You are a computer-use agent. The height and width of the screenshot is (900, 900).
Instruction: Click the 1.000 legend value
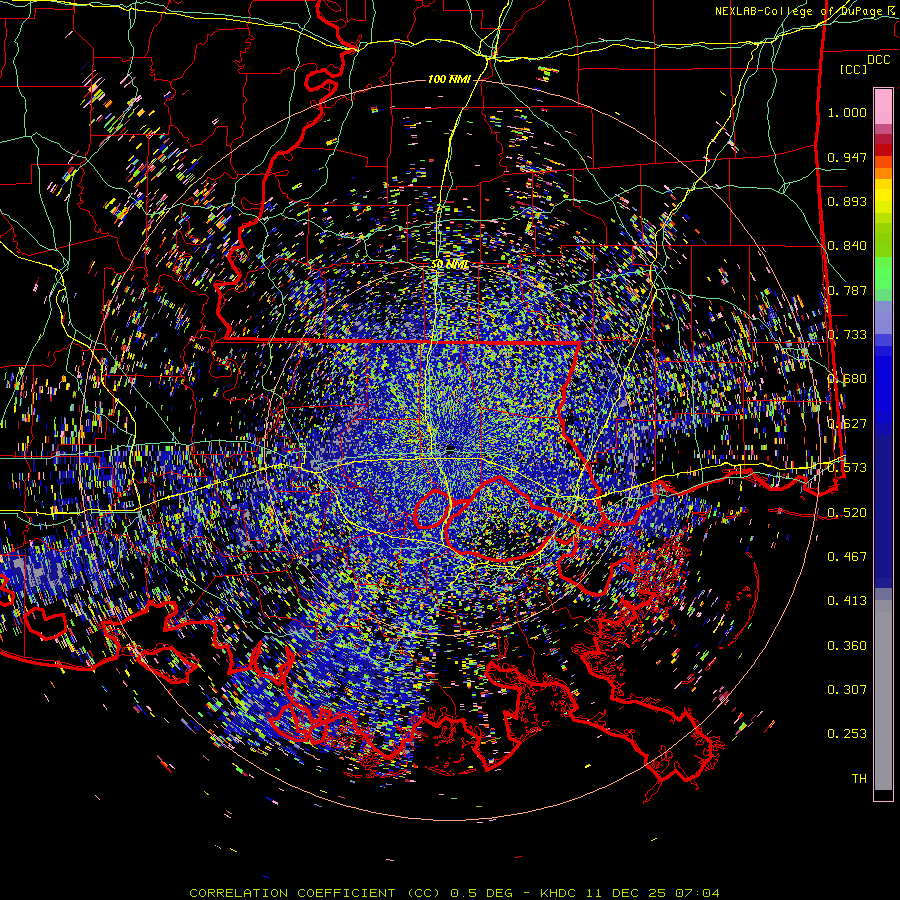pyautogui.click(x=847, y=112)
